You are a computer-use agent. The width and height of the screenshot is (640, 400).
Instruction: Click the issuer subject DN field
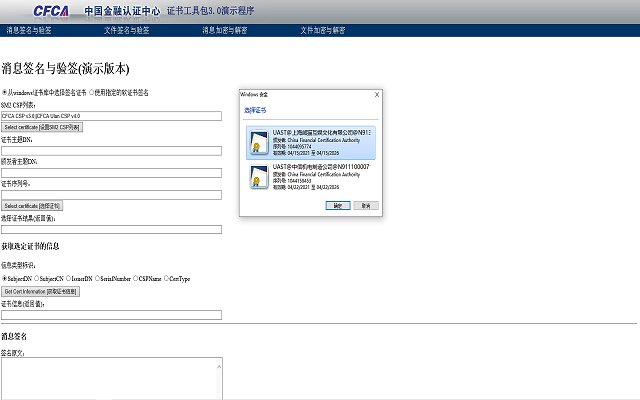[x=111, y=173]
